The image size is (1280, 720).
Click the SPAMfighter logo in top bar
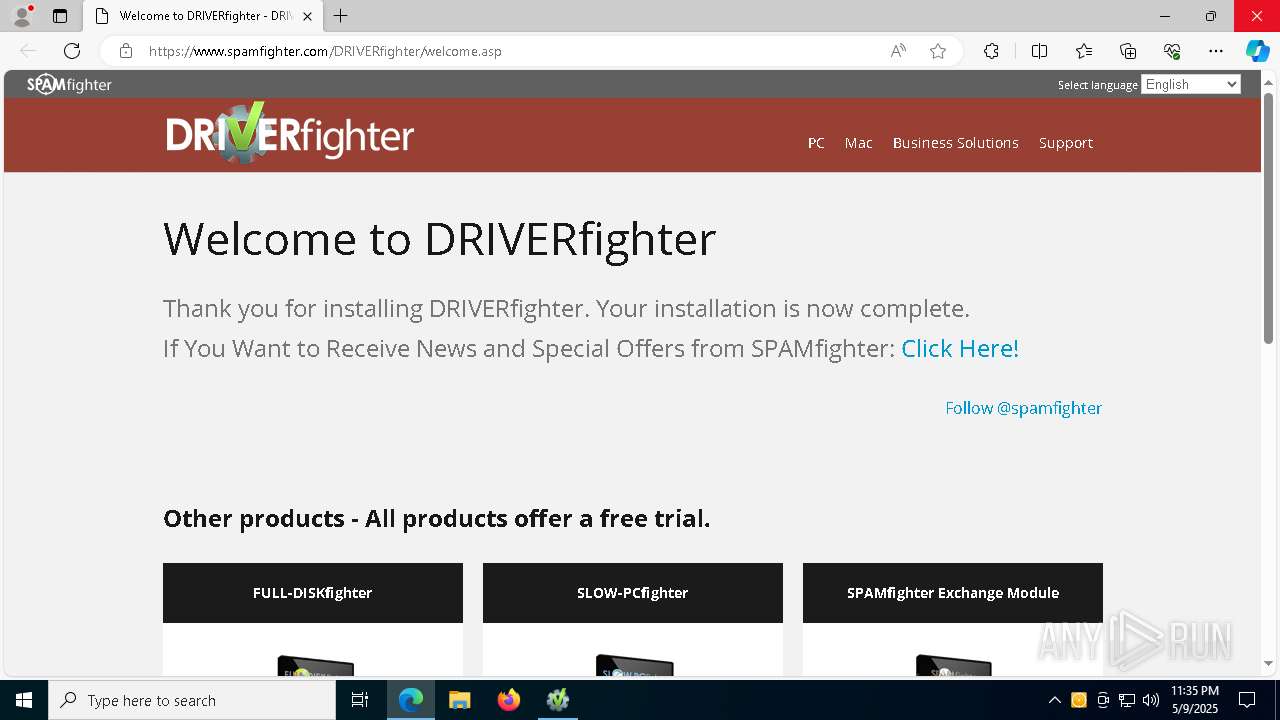click(x=69, y=84)
